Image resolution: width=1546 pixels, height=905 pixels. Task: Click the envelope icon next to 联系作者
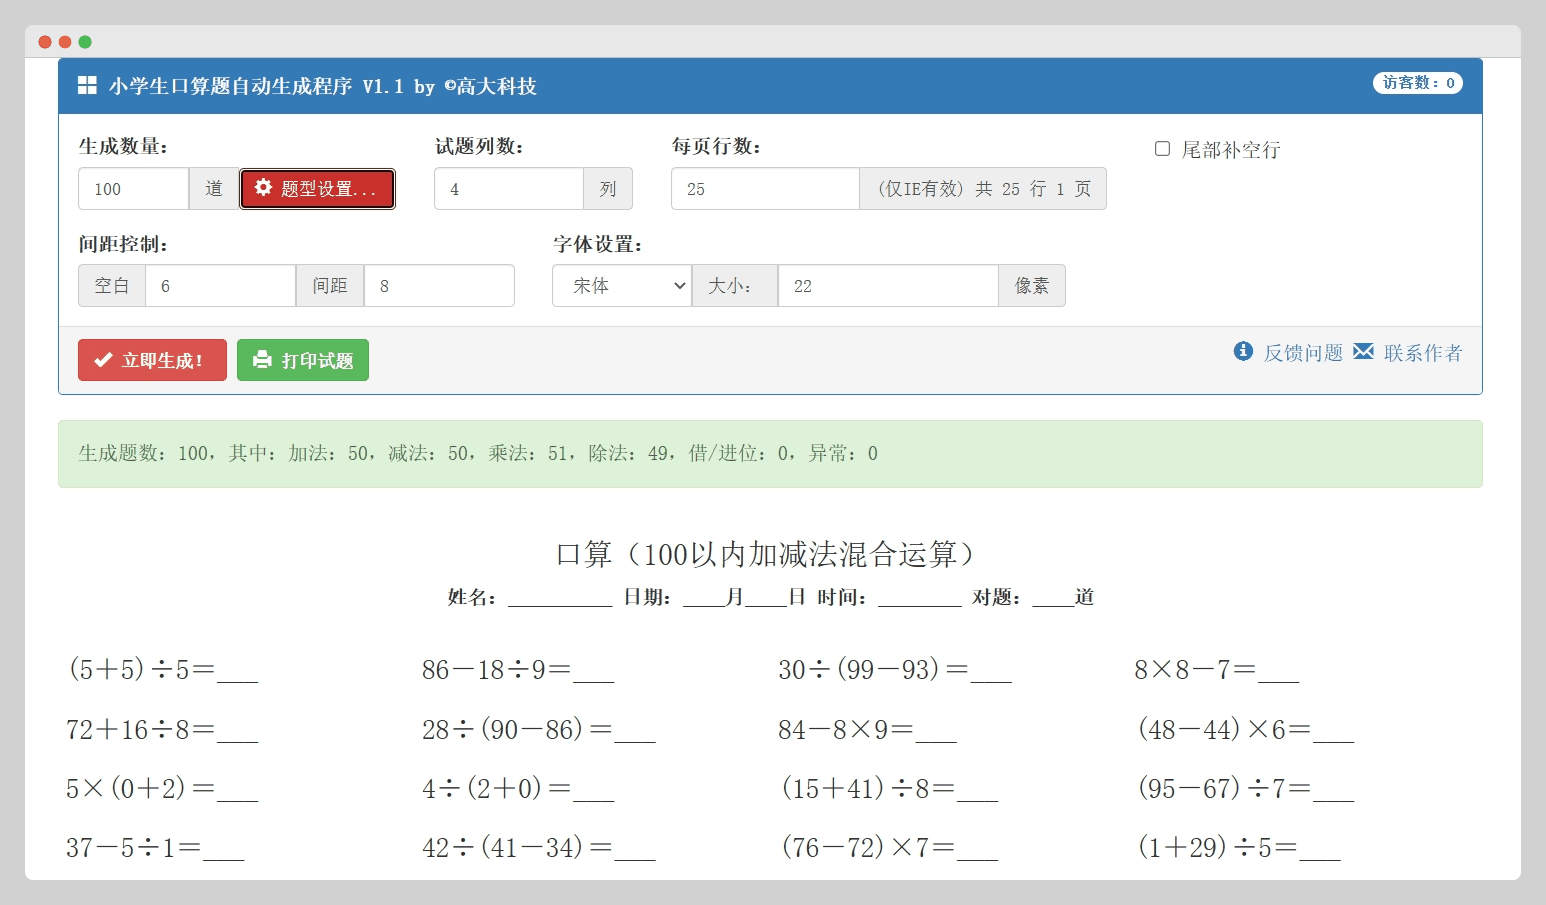tap(1363, 351)
